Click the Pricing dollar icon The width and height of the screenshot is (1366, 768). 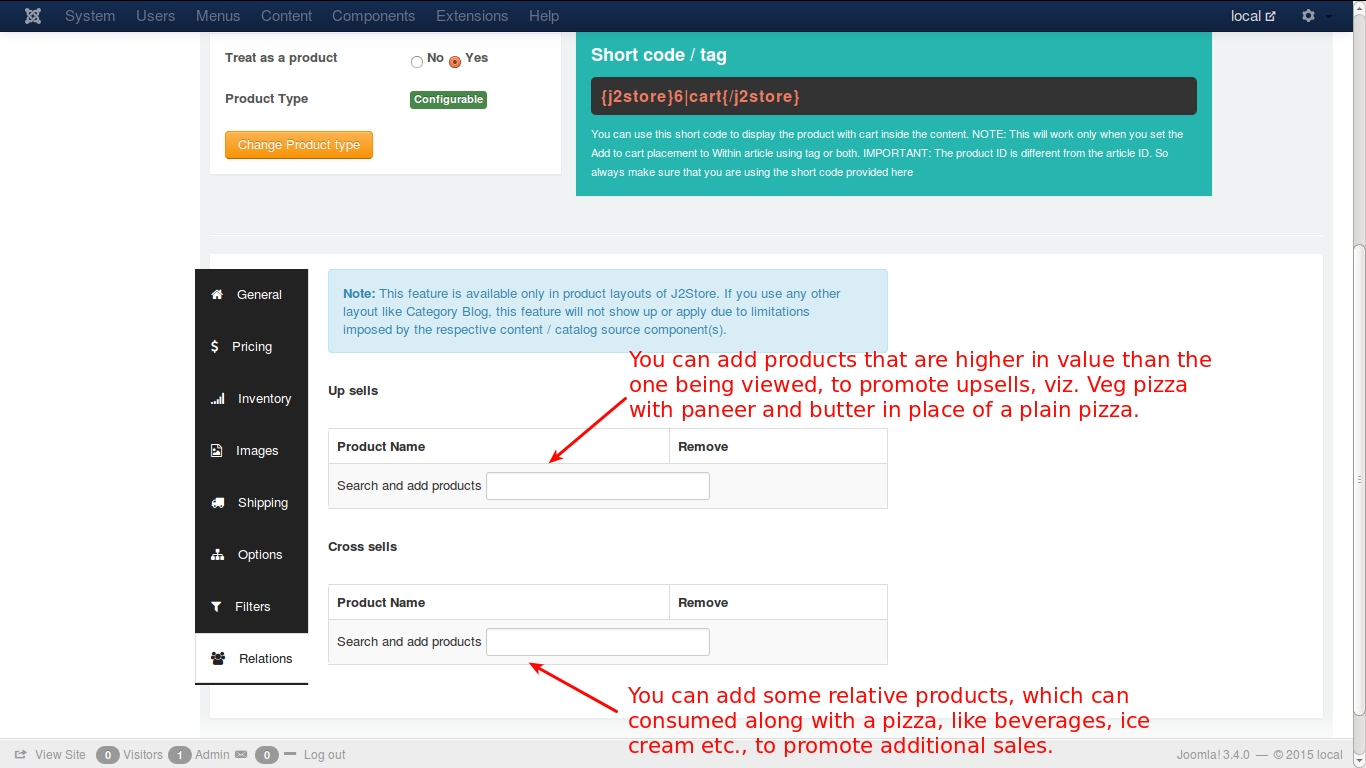tap(214, 347)
